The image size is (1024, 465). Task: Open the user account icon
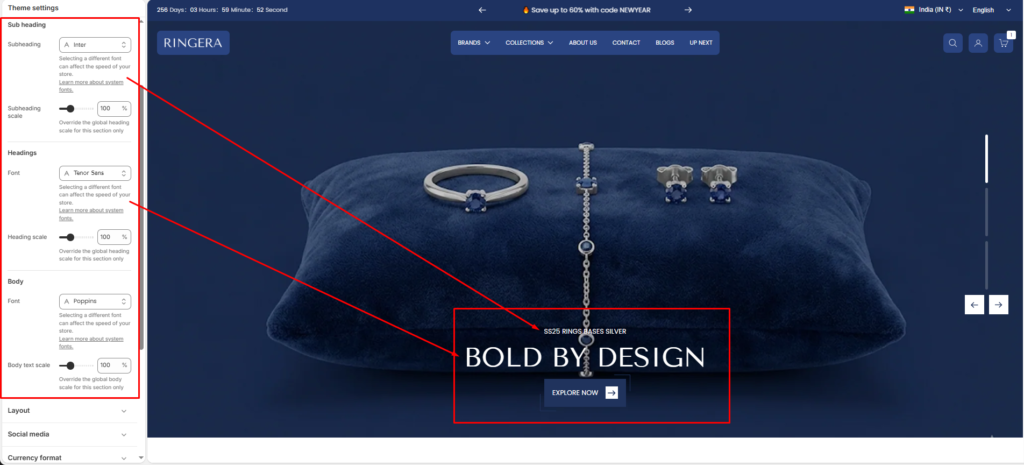pos(978,43)
